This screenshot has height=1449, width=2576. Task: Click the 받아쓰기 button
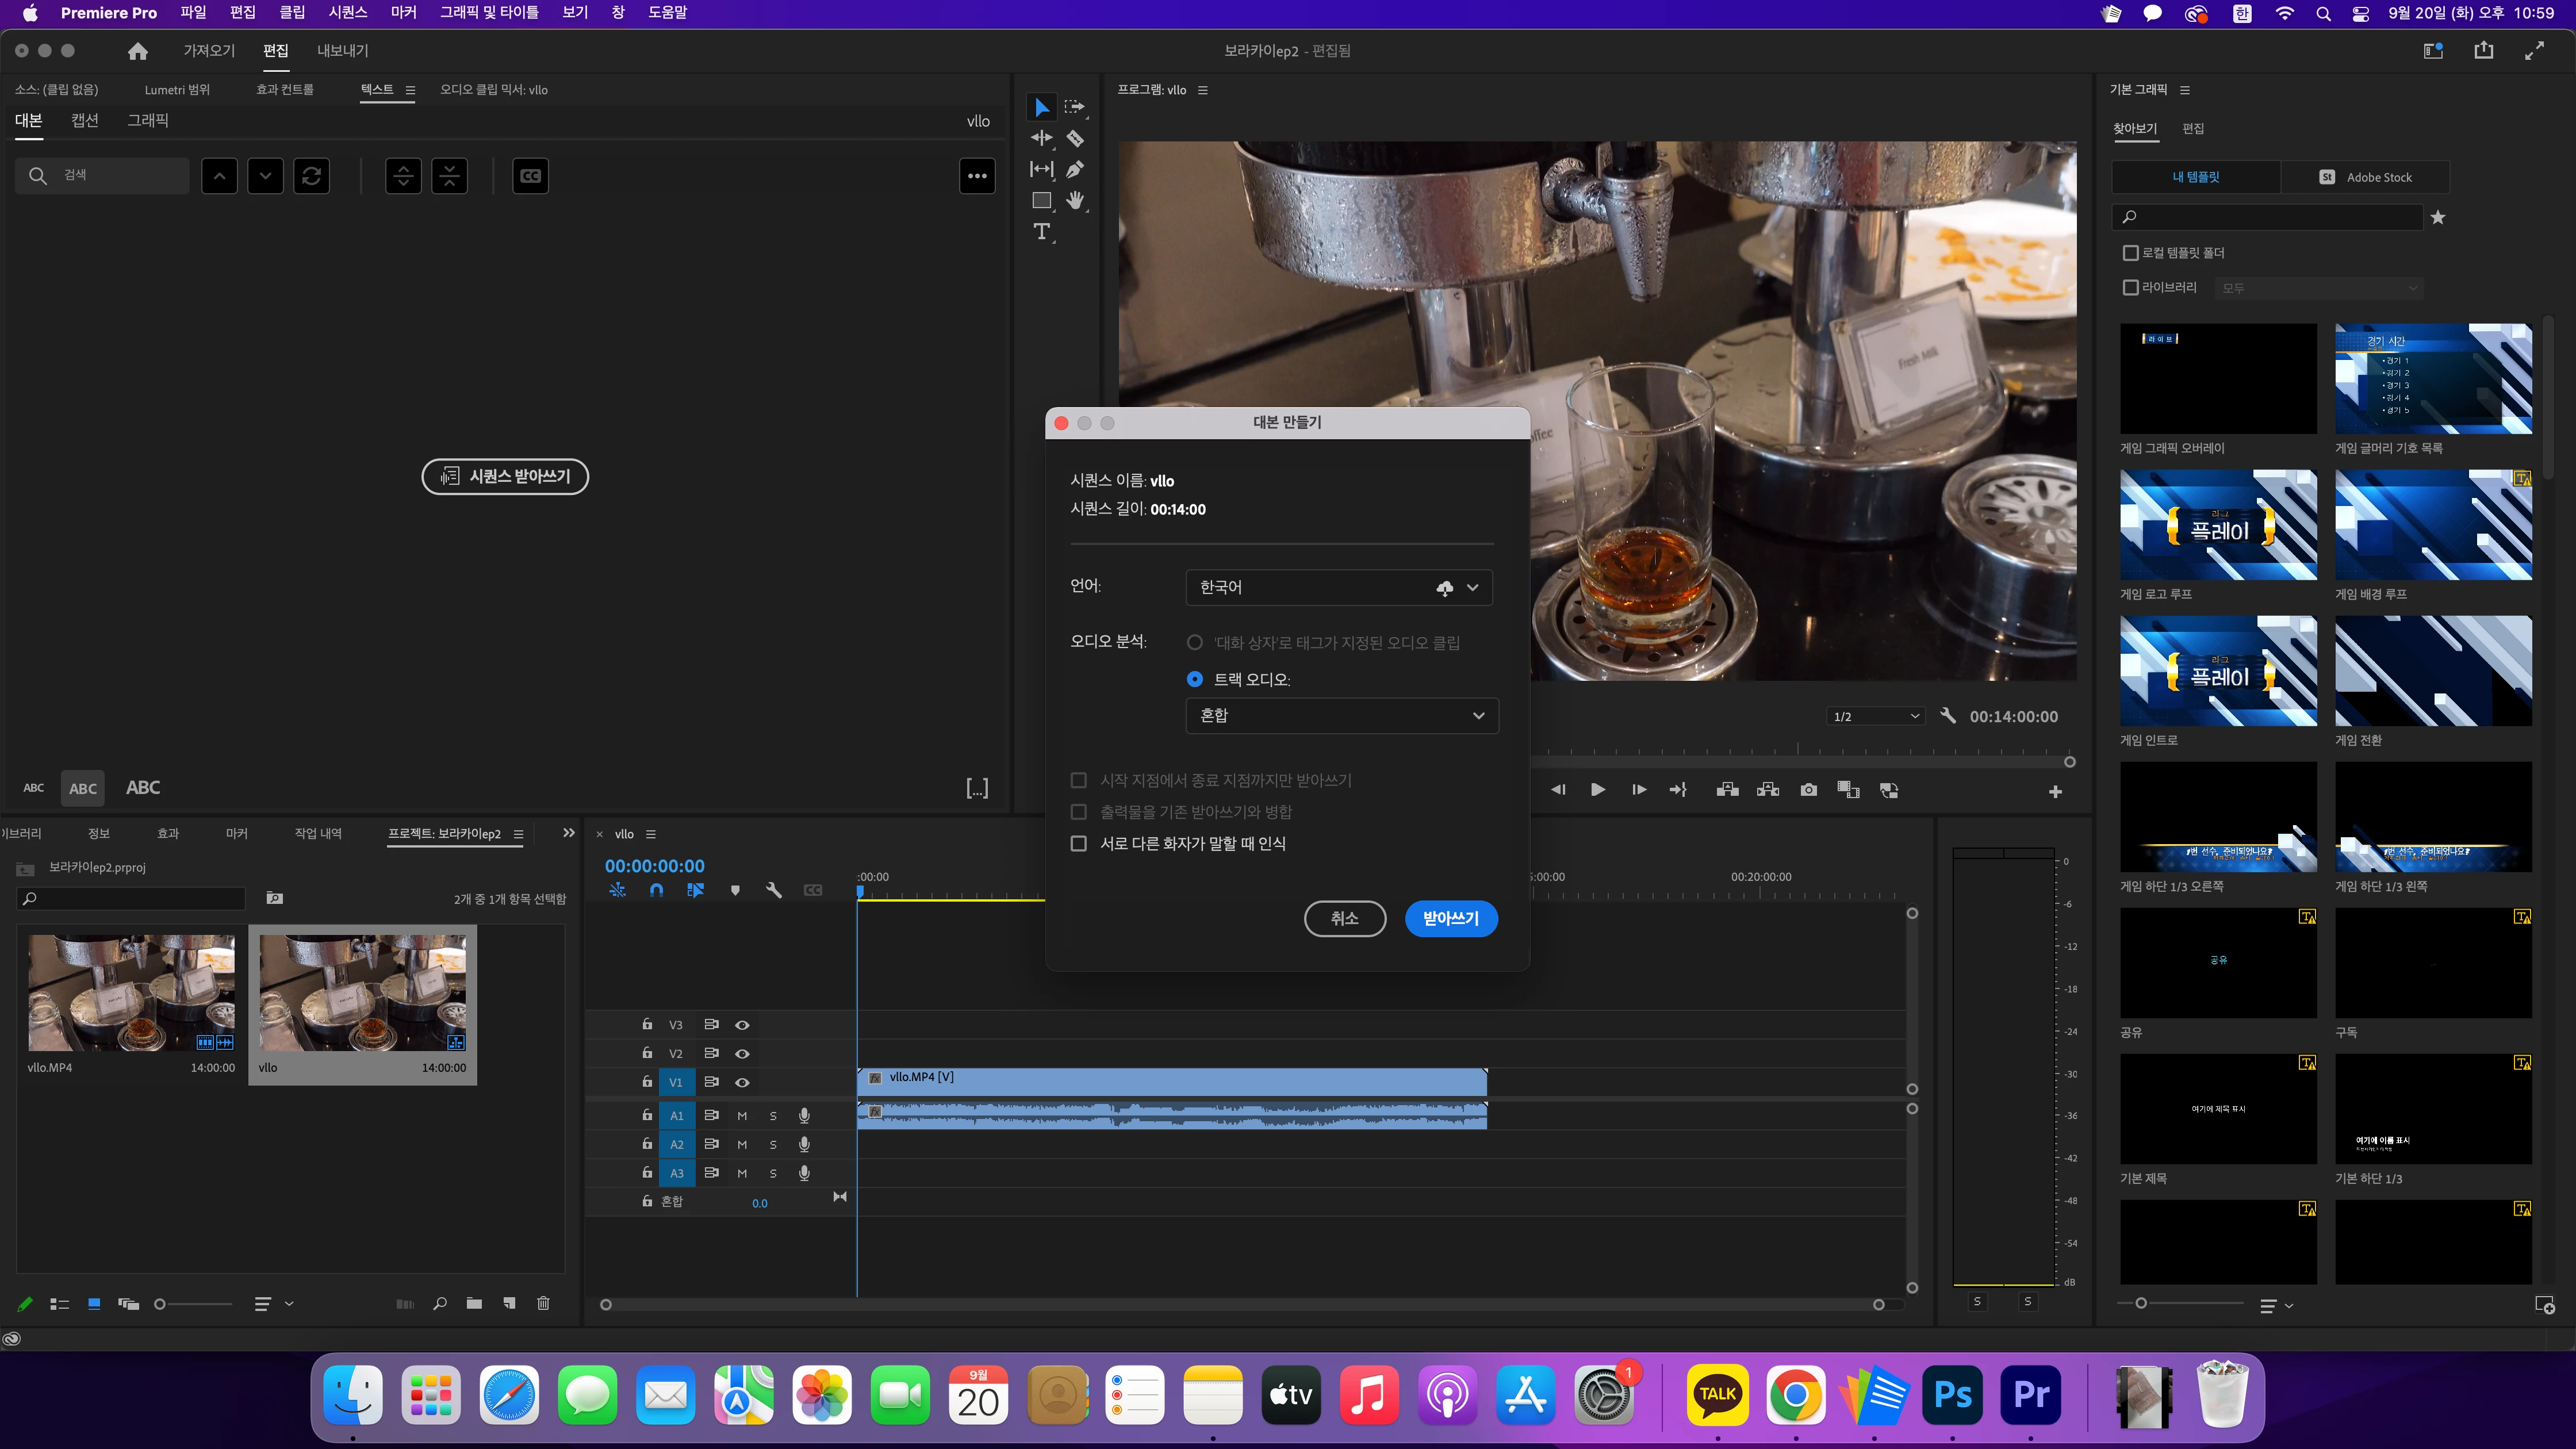[x=1451, y=918]
